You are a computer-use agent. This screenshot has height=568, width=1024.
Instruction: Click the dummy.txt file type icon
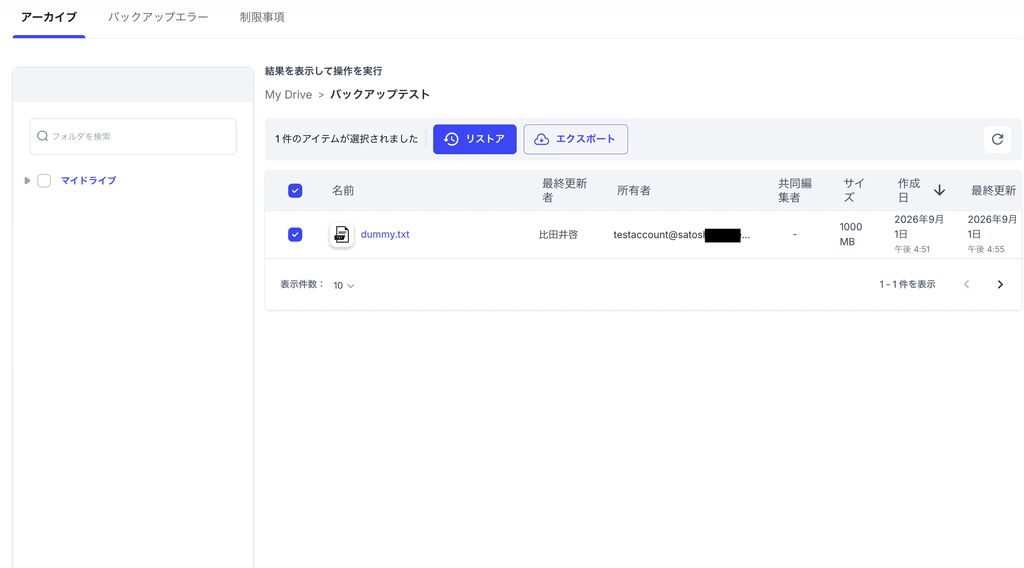coord(341,234)
